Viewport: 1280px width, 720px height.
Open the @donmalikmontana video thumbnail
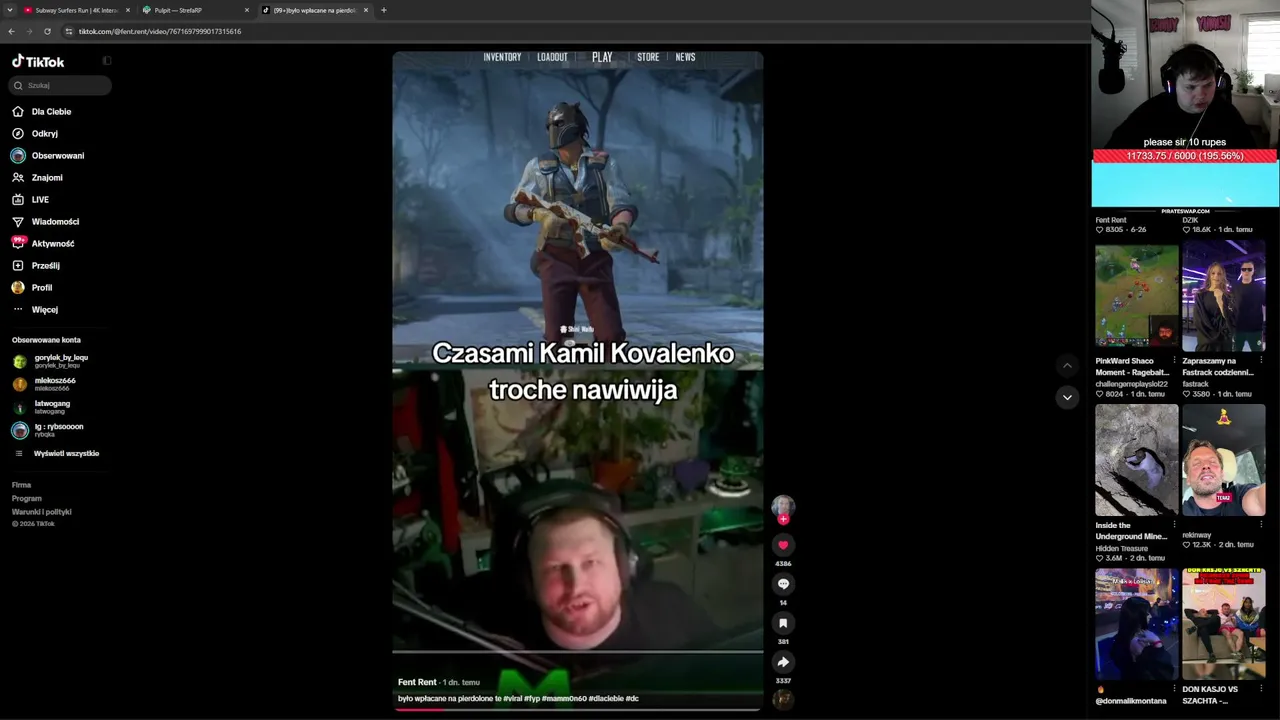coord(1137,625)
